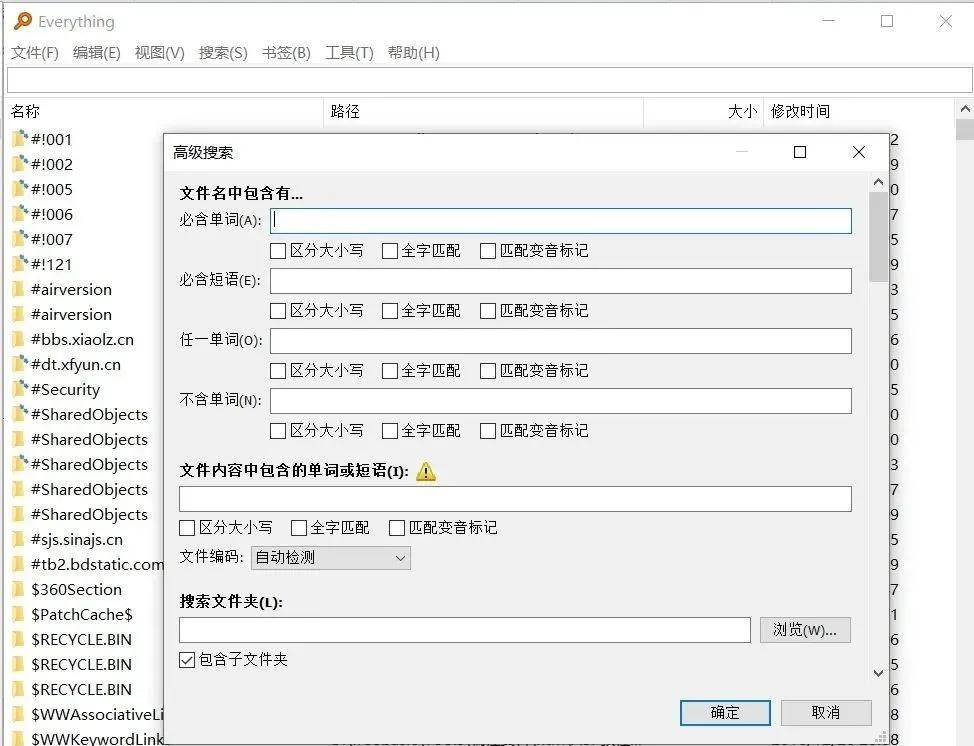Click the 确定 button

tap(725, 712)
